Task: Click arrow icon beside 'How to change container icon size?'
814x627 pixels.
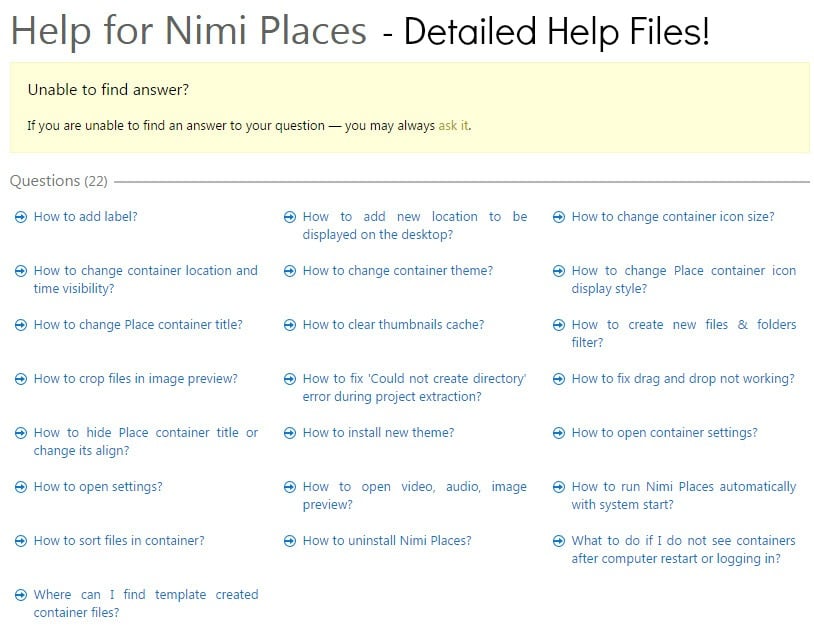Action: click(x=559, y=217)
